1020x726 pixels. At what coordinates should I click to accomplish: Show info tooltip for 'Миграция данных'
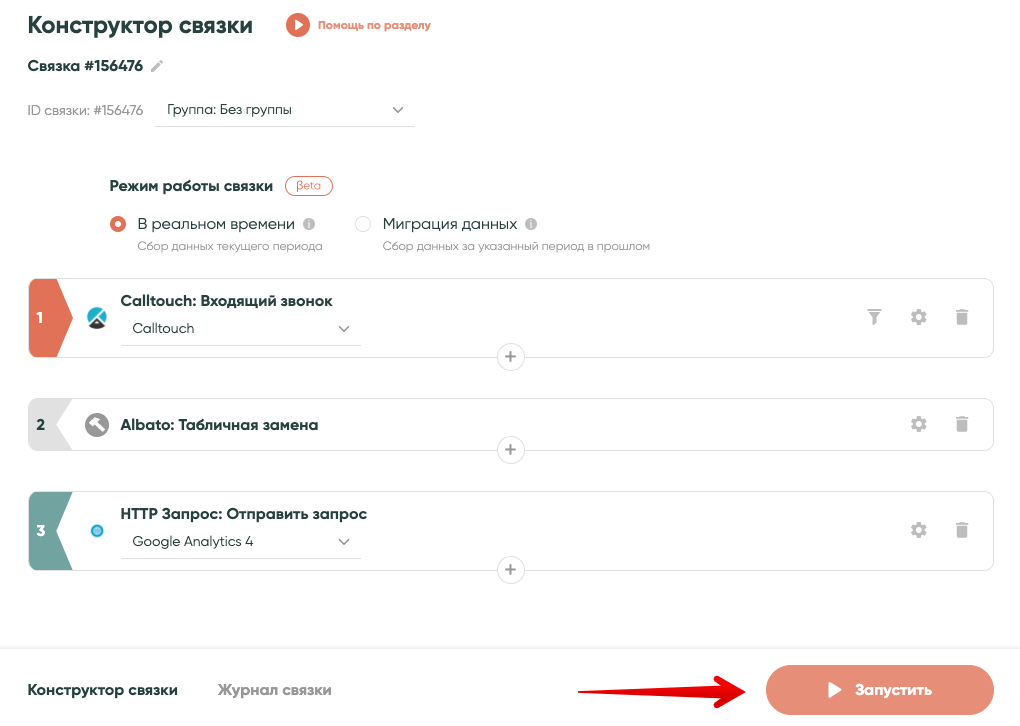pos(531,224)
